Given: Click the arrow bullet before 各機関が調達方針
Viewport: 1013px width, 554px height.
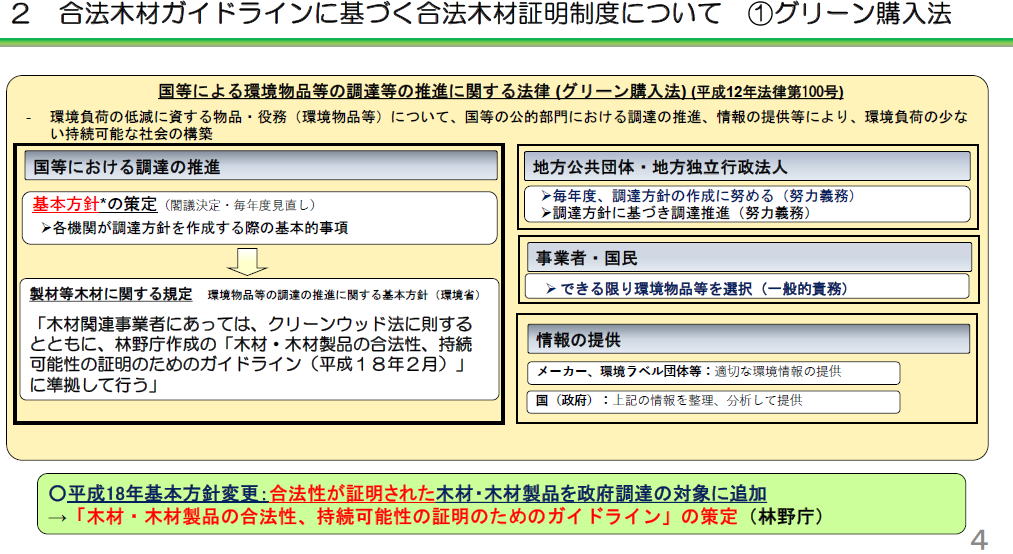Looking at the screenshot, I should pos(46,228).
